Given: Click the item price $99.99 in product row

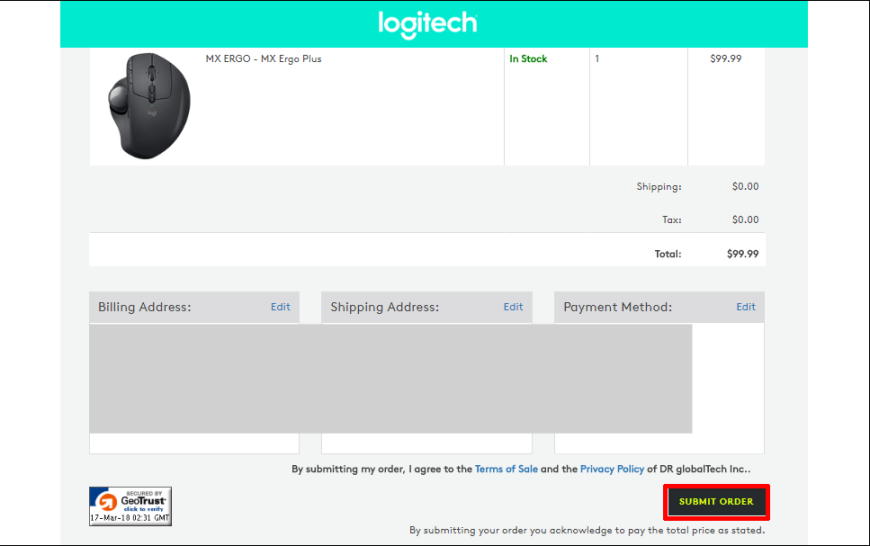Looking at the screenshot, I should [726, 59].
